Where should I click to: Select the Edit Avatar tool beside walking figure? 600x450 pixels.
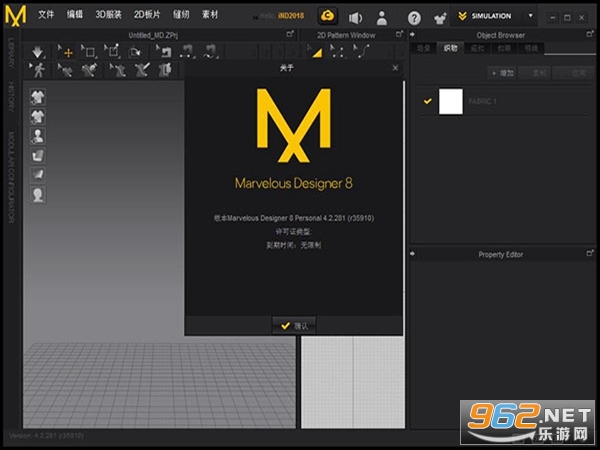point(65,70)
